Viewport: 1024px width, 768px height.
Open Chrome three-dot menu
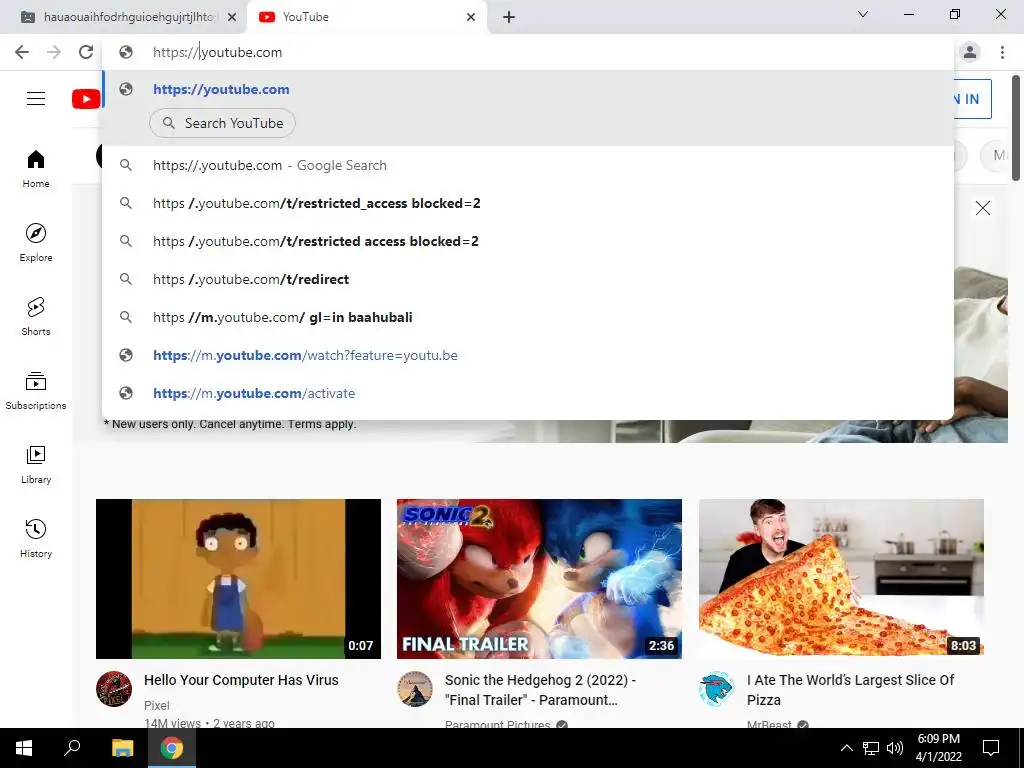click(1002, 52)
